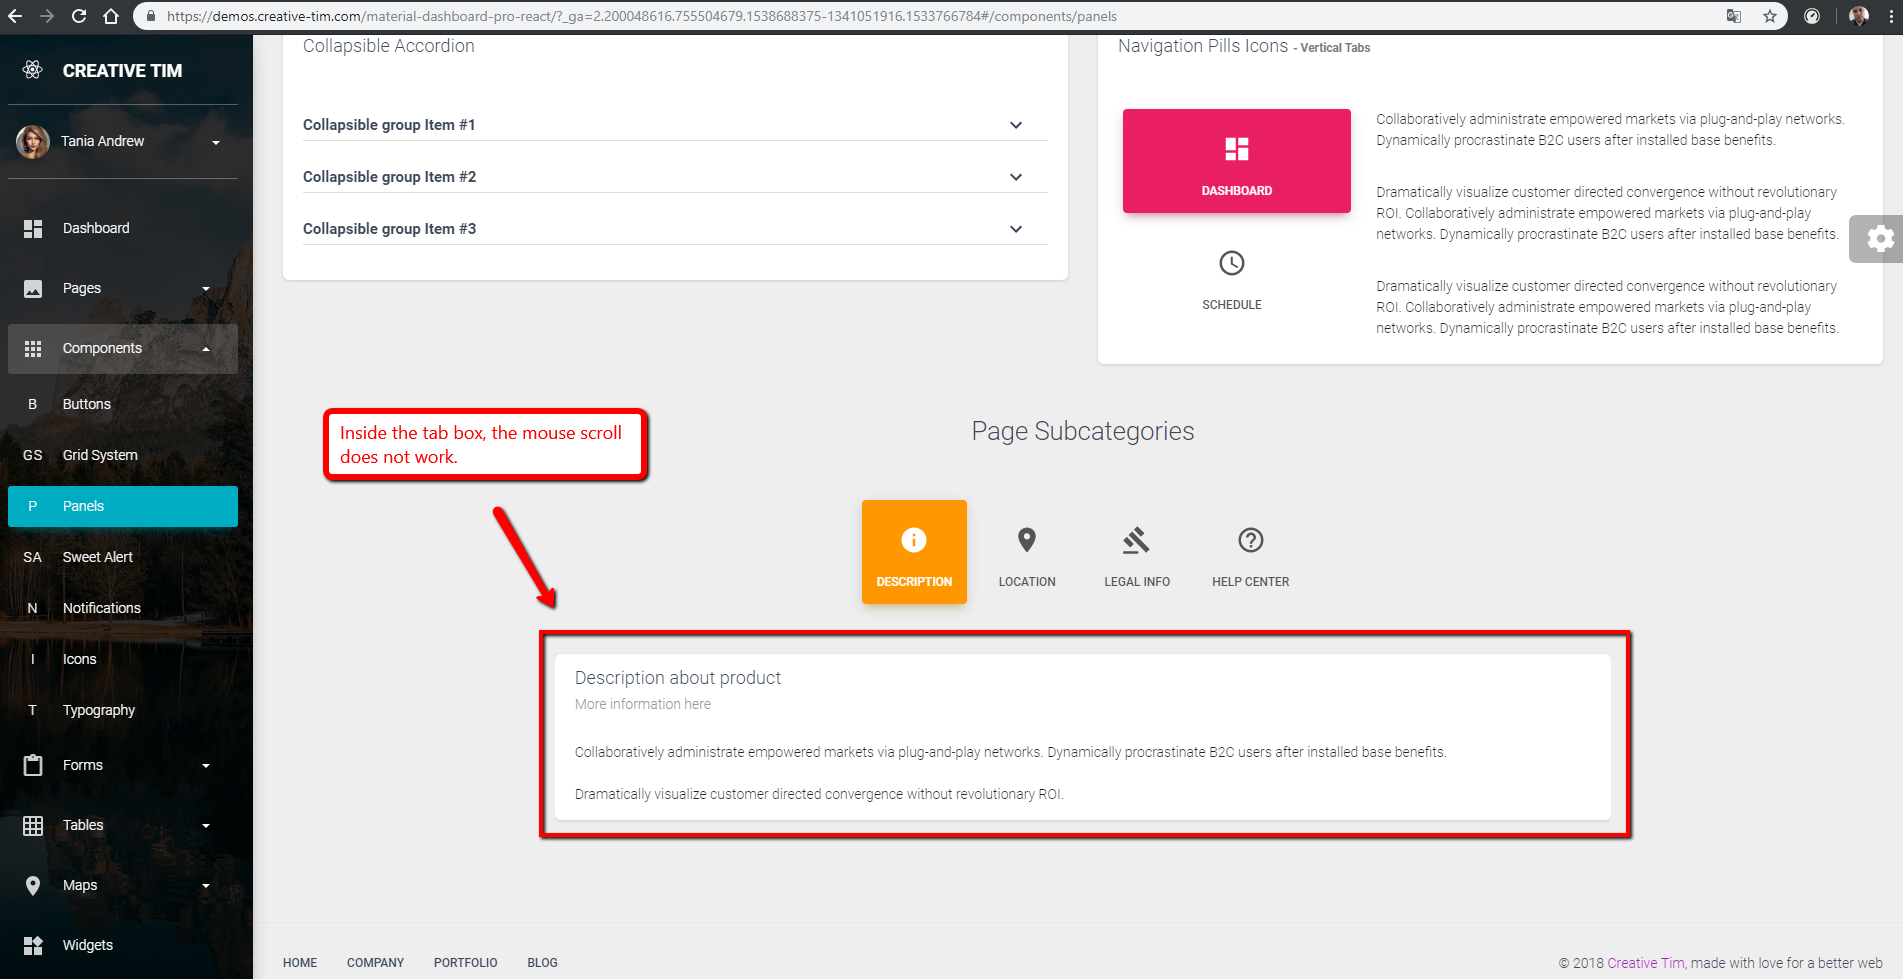The height and width of the screenshot is (979, 1903).
Task: Click the Creative Tim atom logo
Action: [x=33, y=69]
